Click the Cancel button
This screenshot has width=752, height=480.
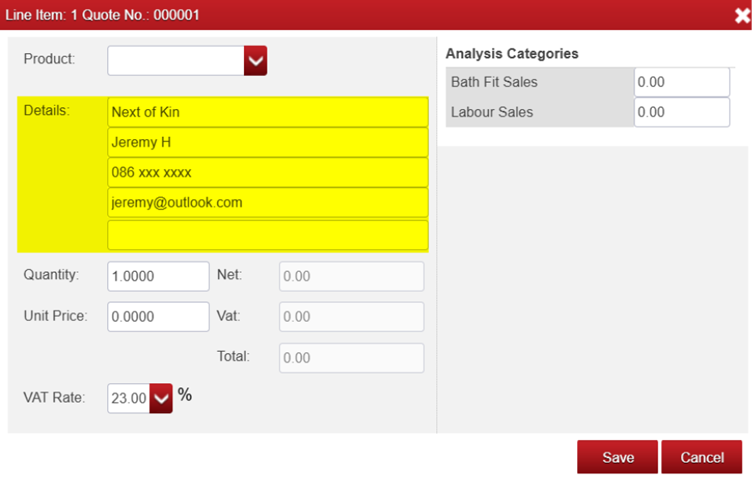(x=702, y=457)
